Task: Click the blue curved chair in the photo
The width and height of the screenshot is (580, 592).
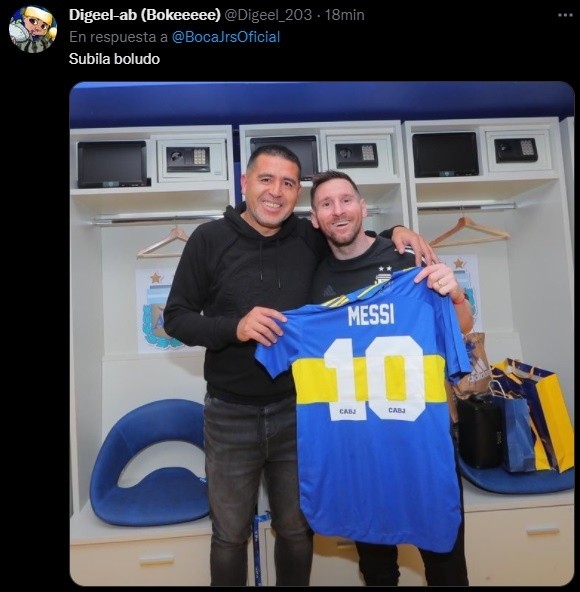Action: (149, 462)
